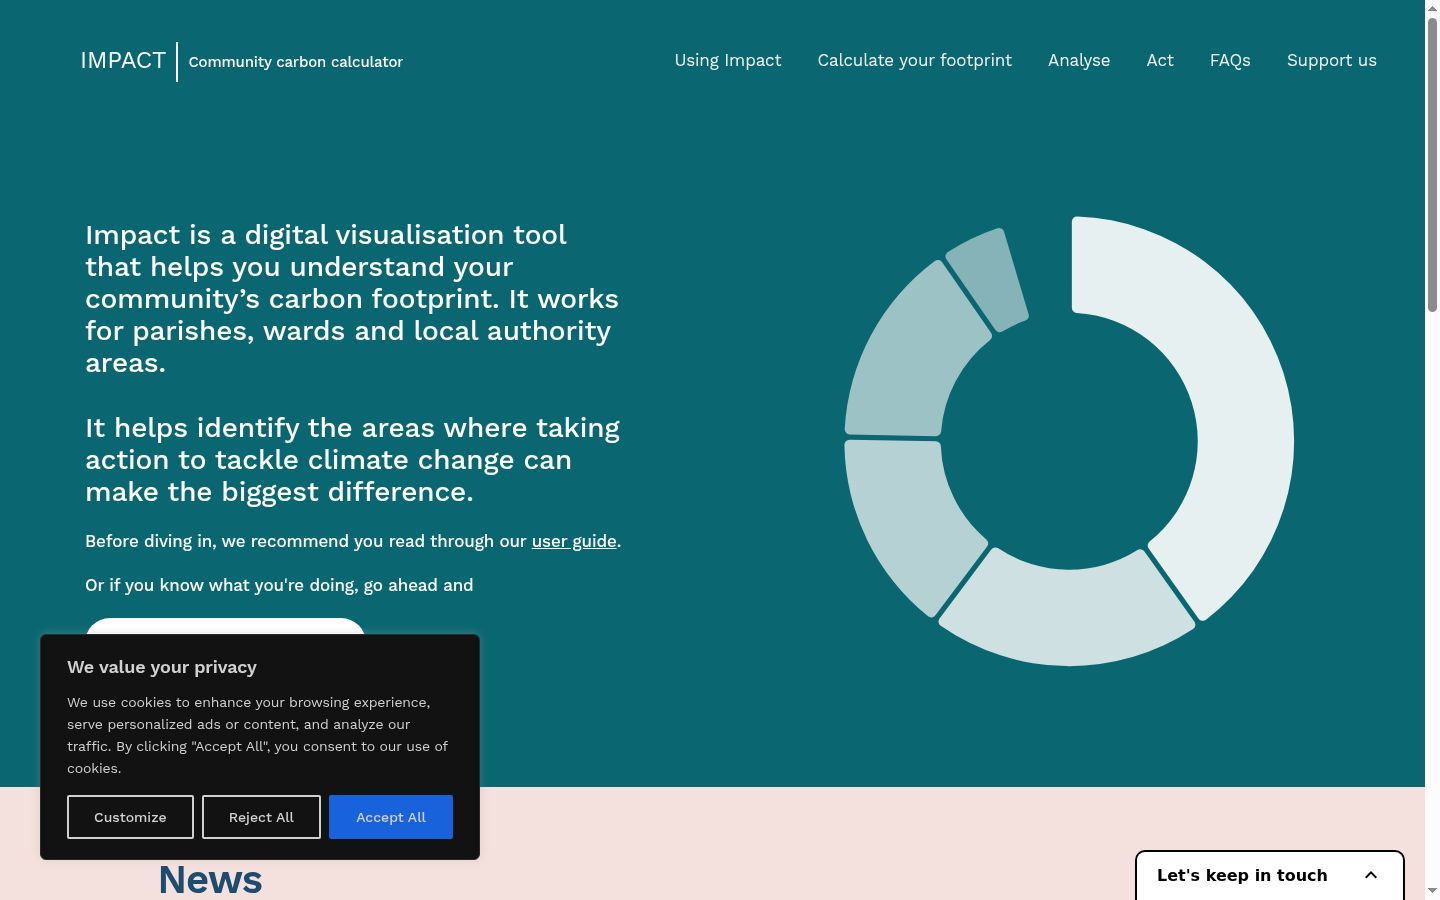Image resolution: width=1440 pixels, height=900 pixels.
Task: Accept all cookies
Action: [x=391, y=817]
